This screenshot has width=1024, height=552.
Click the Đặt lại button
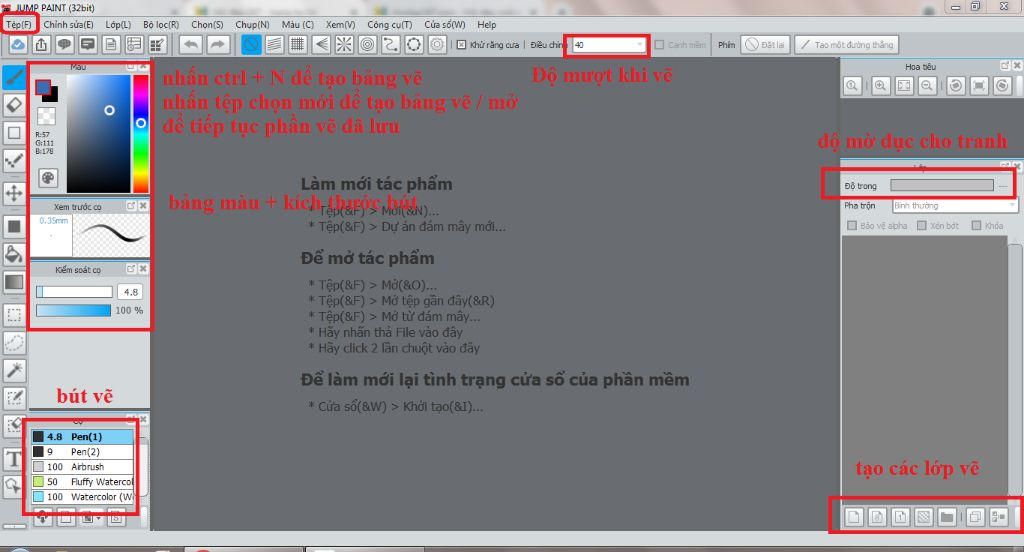pyautogui.click(x=766, y=44)
